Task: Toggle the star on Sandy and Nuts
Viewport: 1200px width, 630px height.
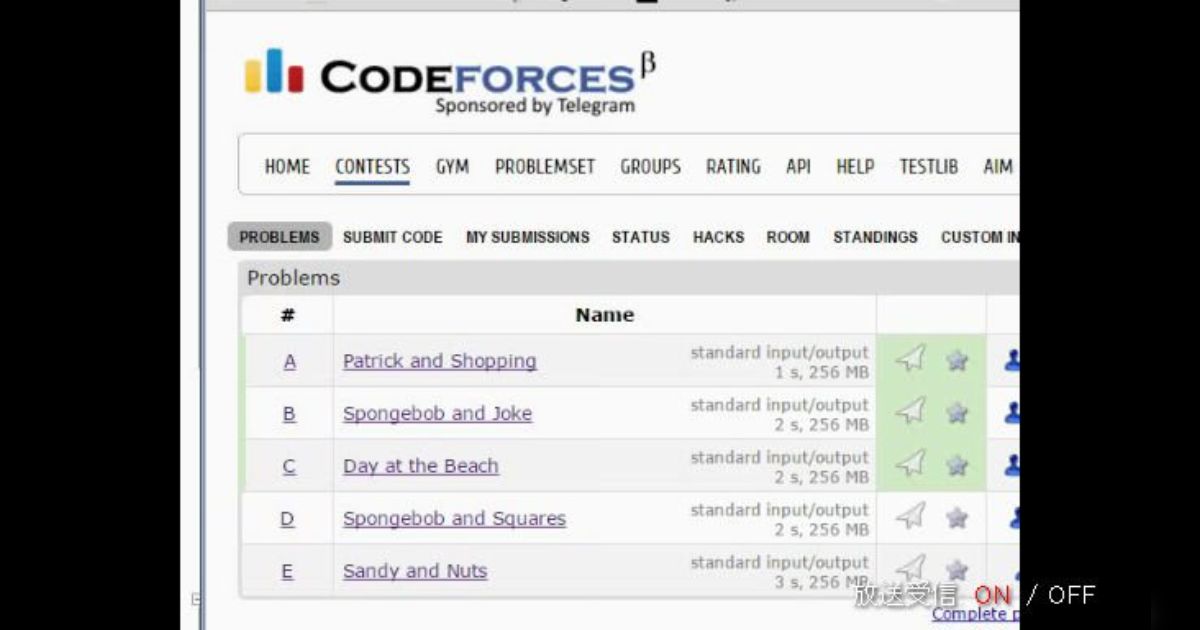Action: tap(956, 570)
